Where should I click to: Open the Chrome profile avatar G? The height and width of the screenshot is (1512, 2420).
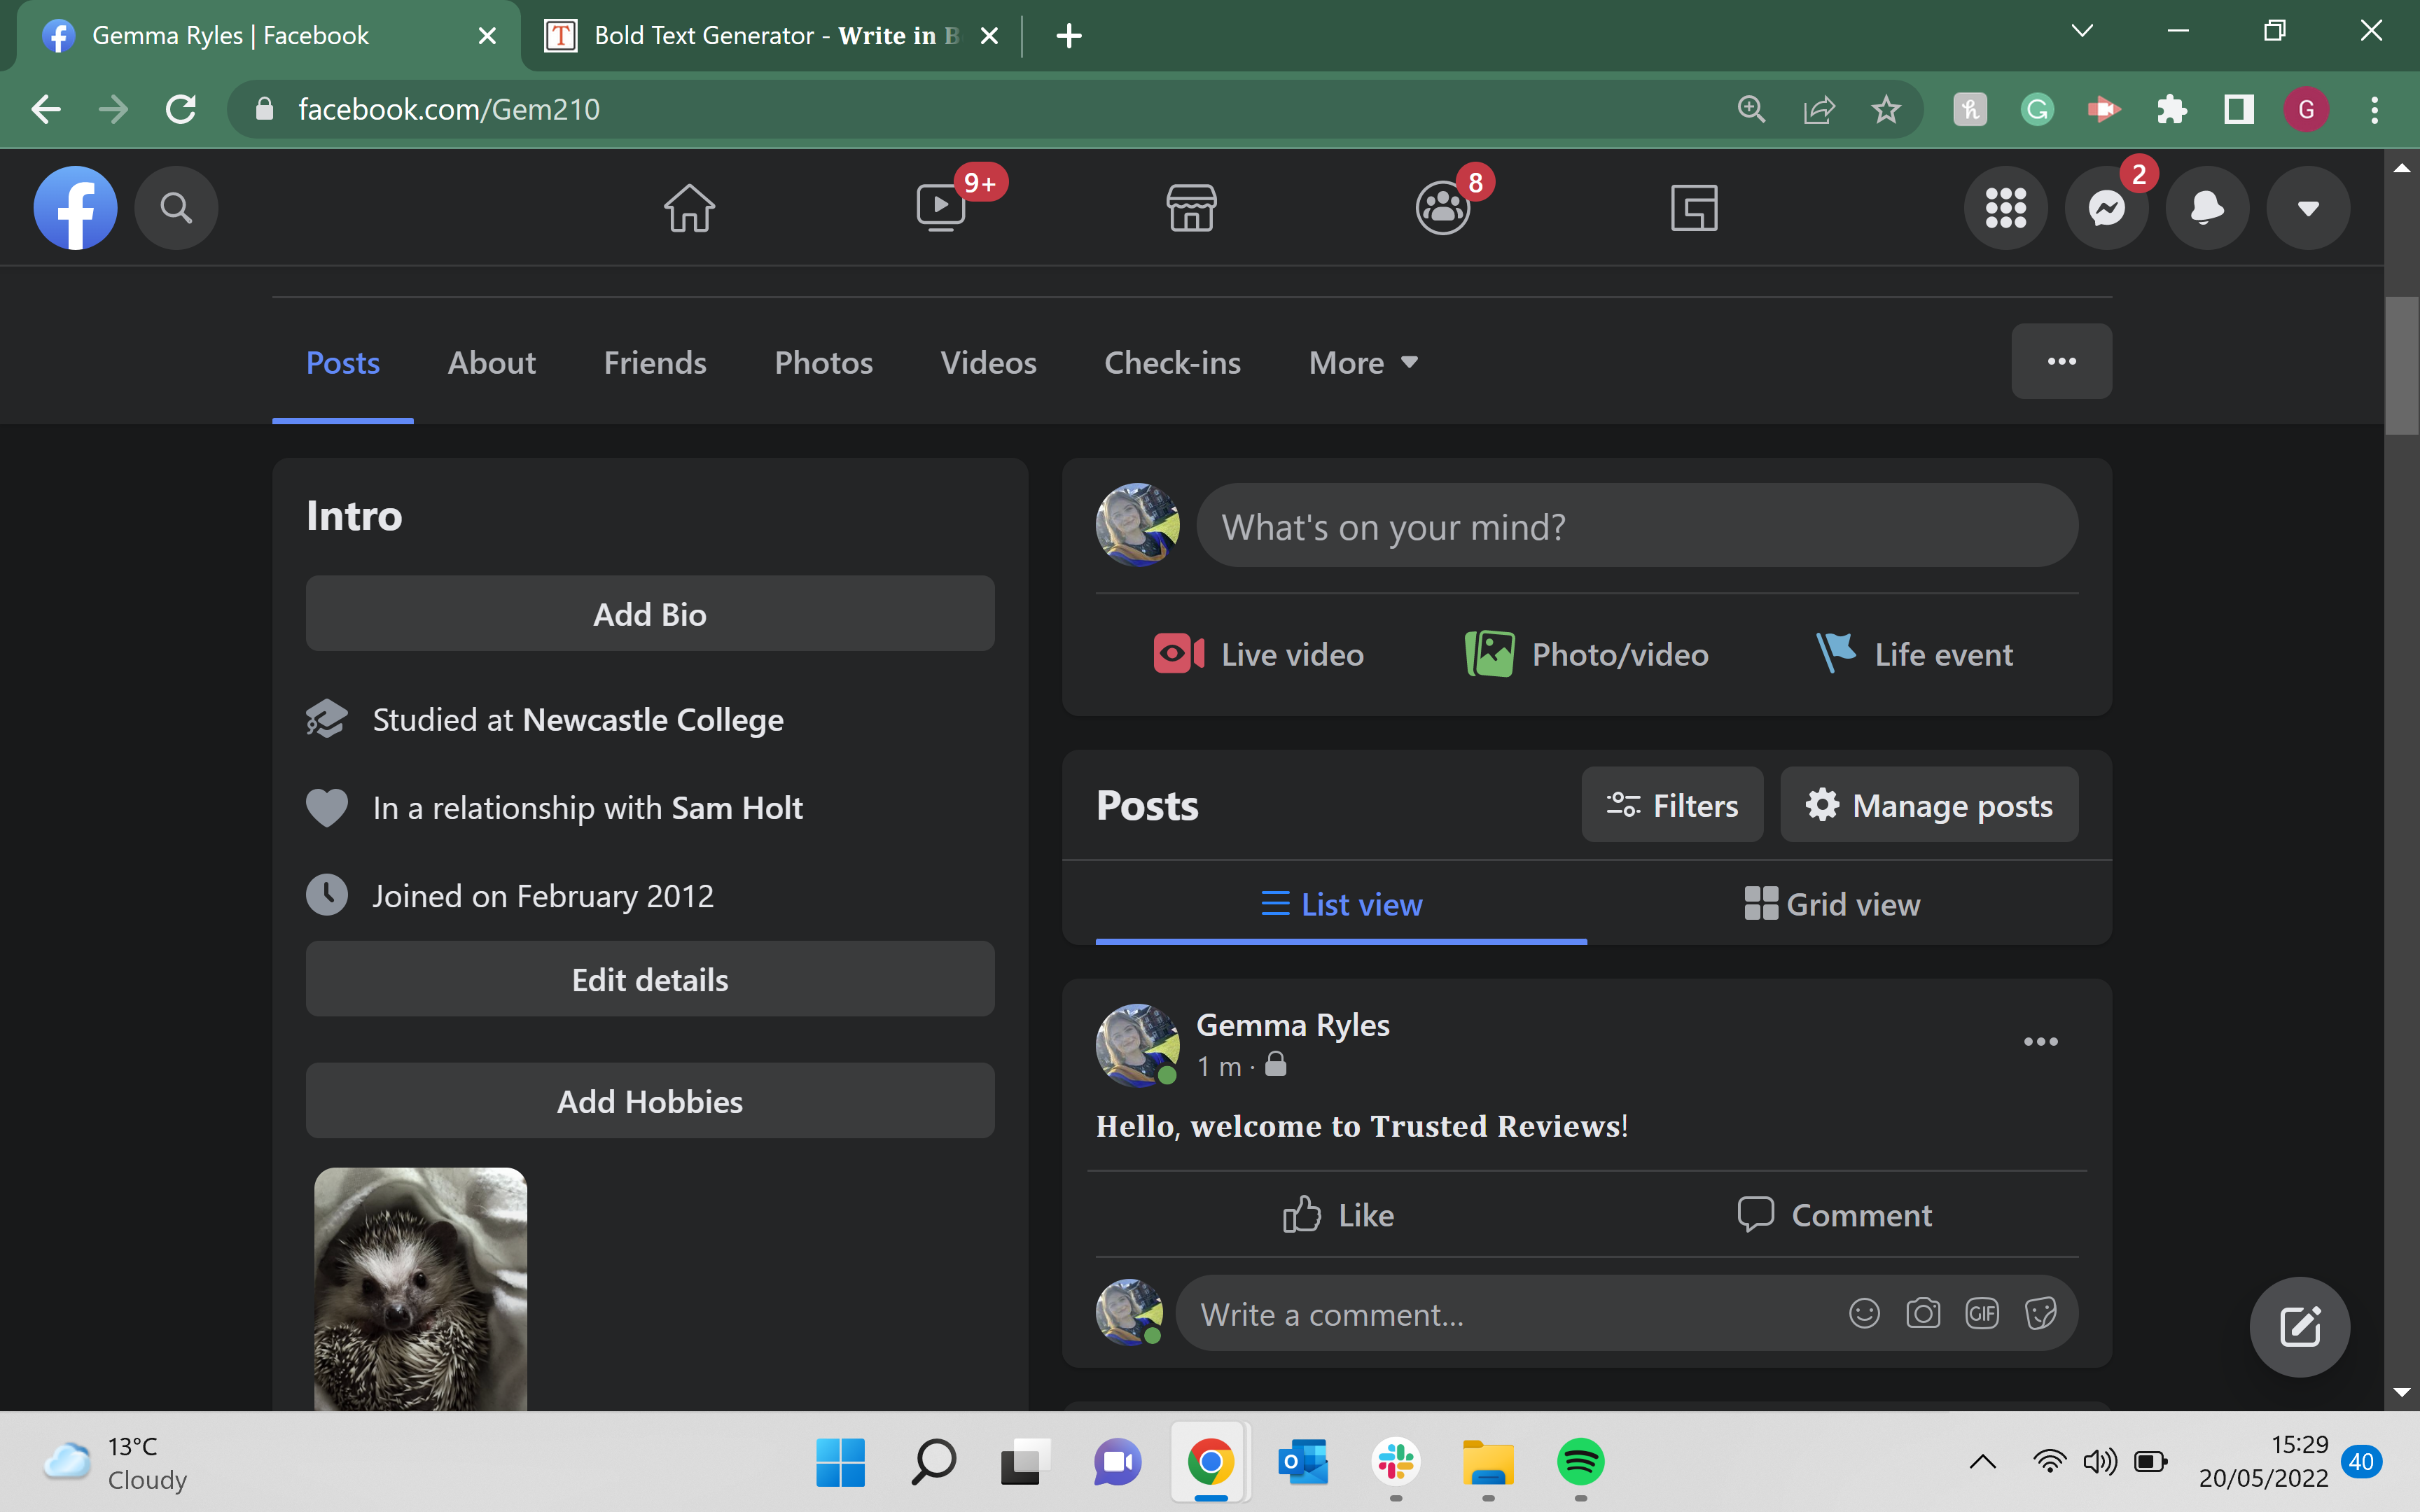point(2307,109)
